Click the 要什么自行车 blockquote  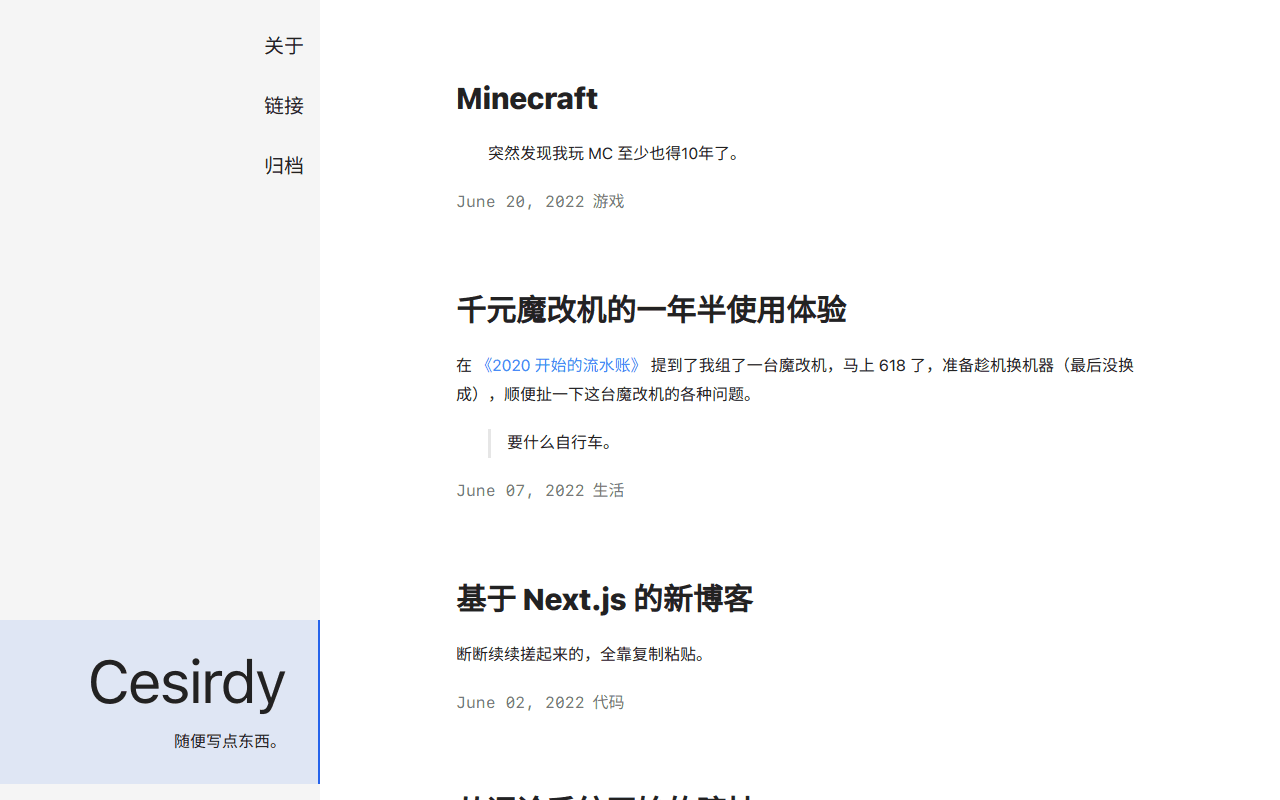point(560,442)
